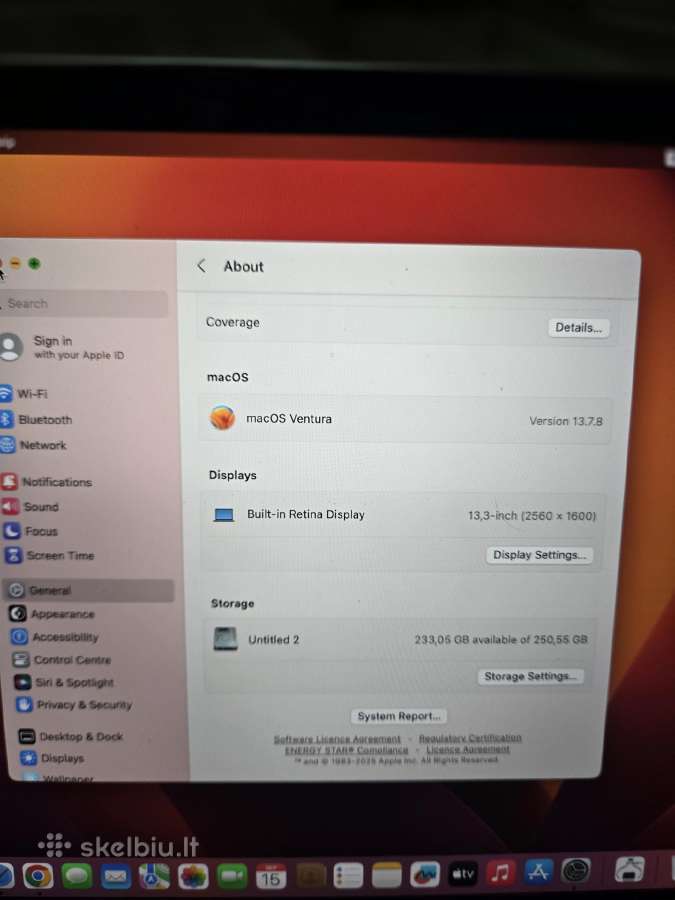Click Sign in with your Apple ID
Image resolution: width=675 pixels, height=900 pixels.
tap(78, 347)
